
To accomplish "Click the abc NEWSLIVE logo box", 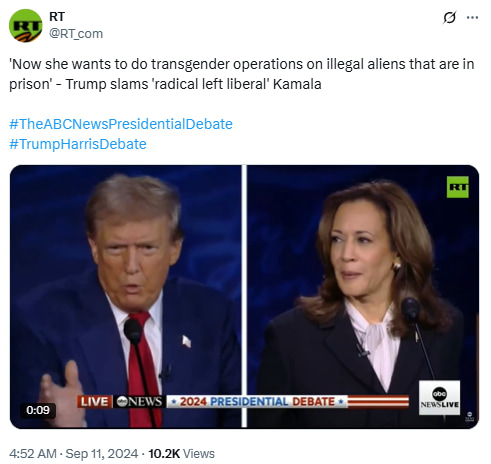I will click(439, 398).
